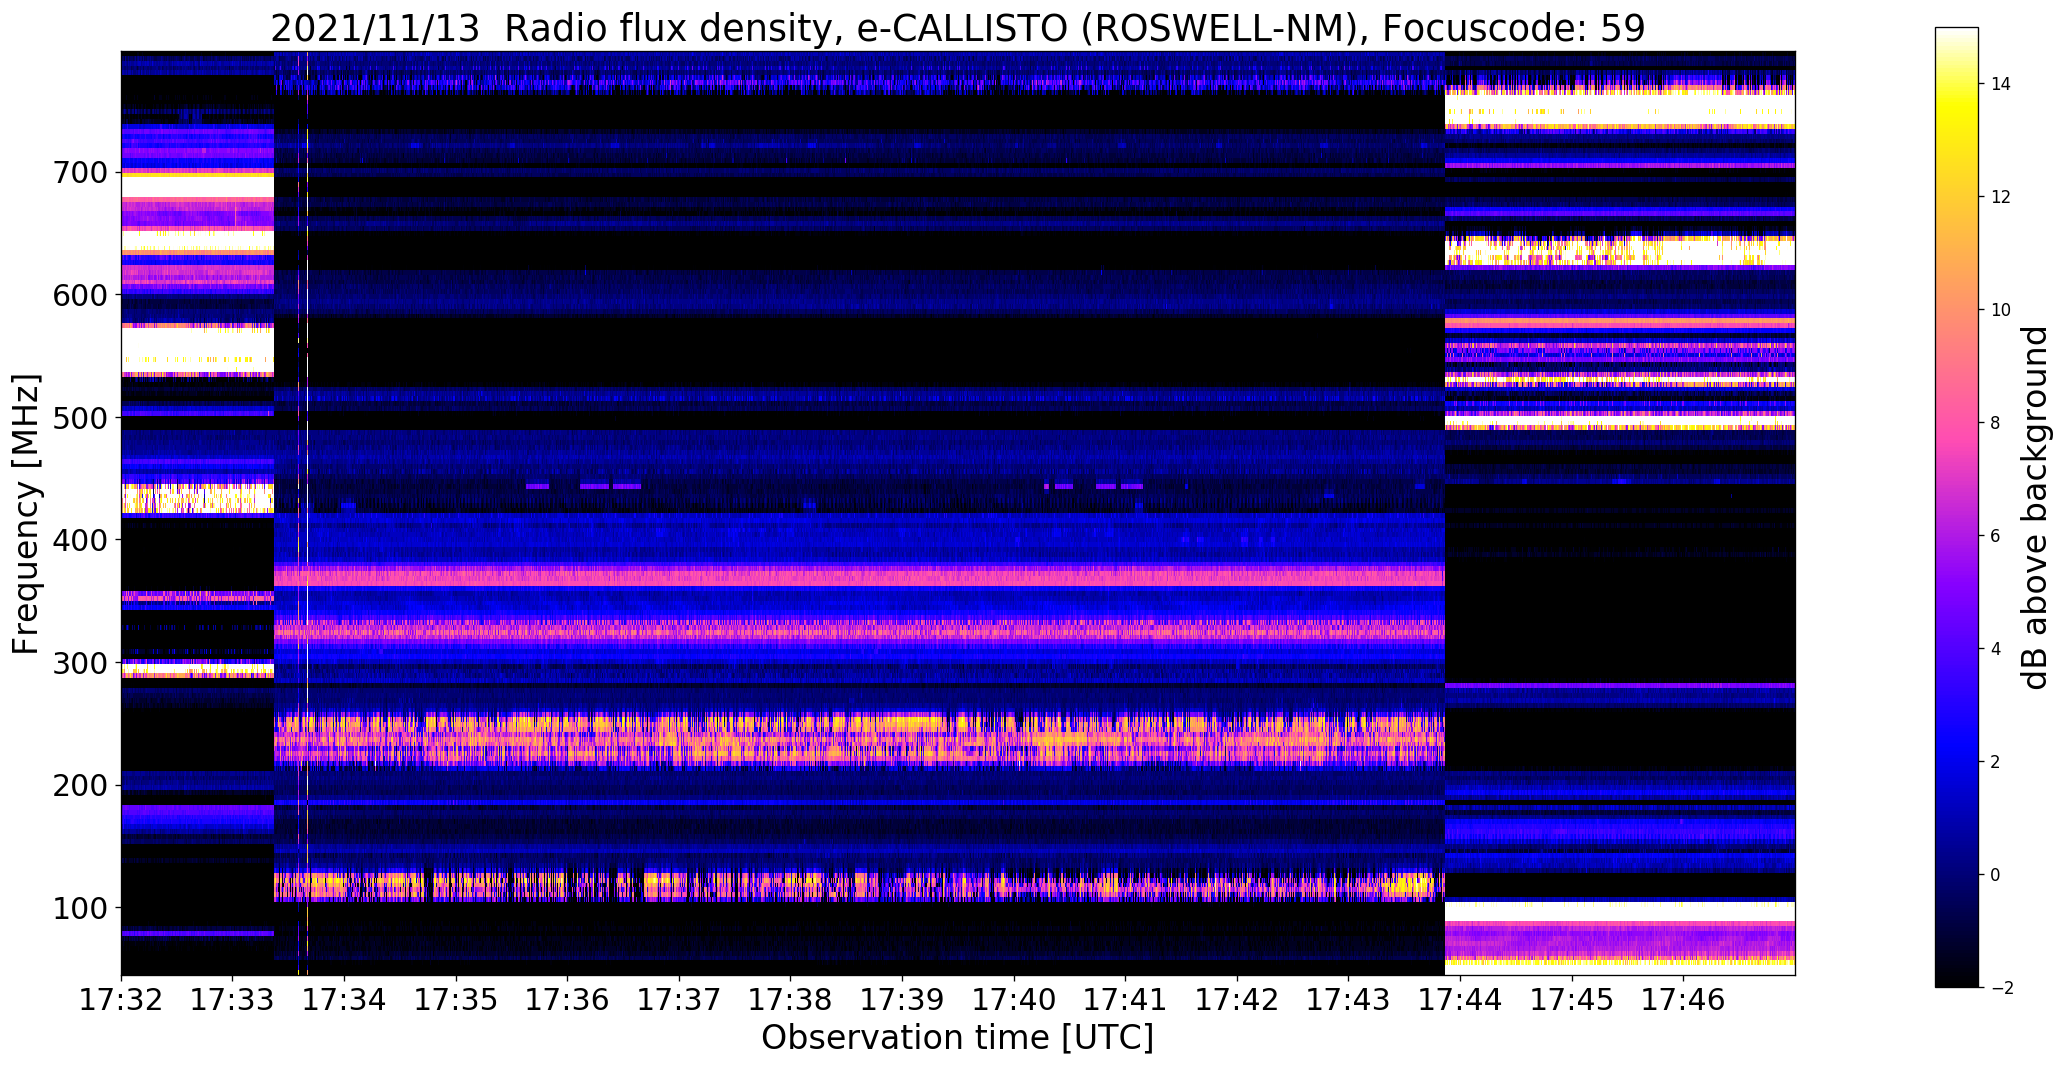Click the colorbar tick label 12
This screenshot has width=2066, height=1067.
coord(2001,197)
